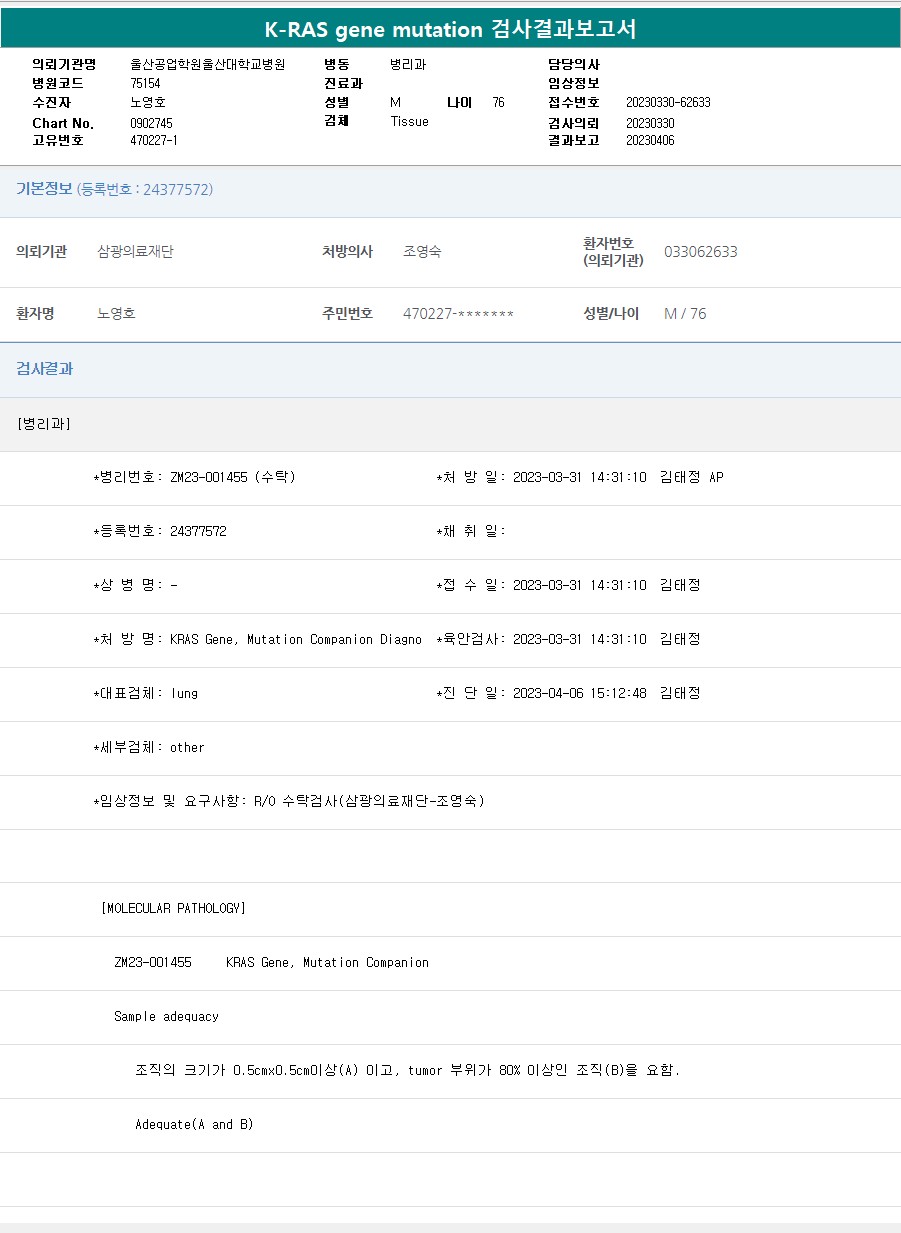The width and height of the screenshot is (901, 1233).
Task: Select the 결과보고 date 20230406
Action: (650, 140)
